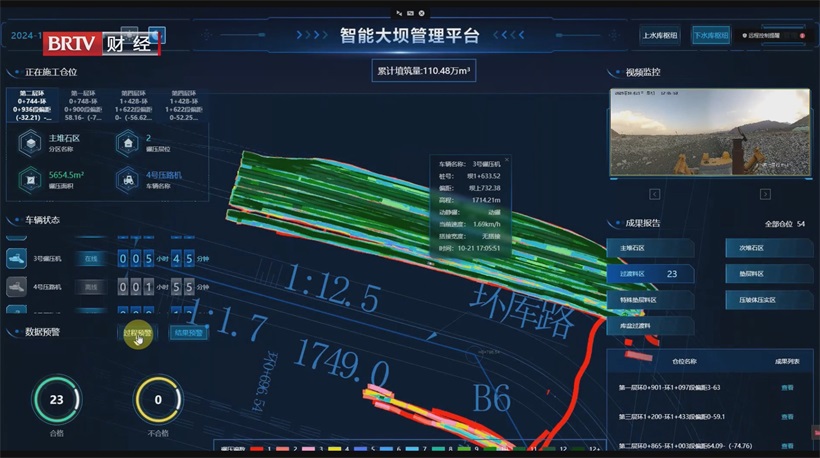The width and height of the screenshot is (820, 458).
Task: Click the 全部仓位 54 label
Action: tap(784, 224)
